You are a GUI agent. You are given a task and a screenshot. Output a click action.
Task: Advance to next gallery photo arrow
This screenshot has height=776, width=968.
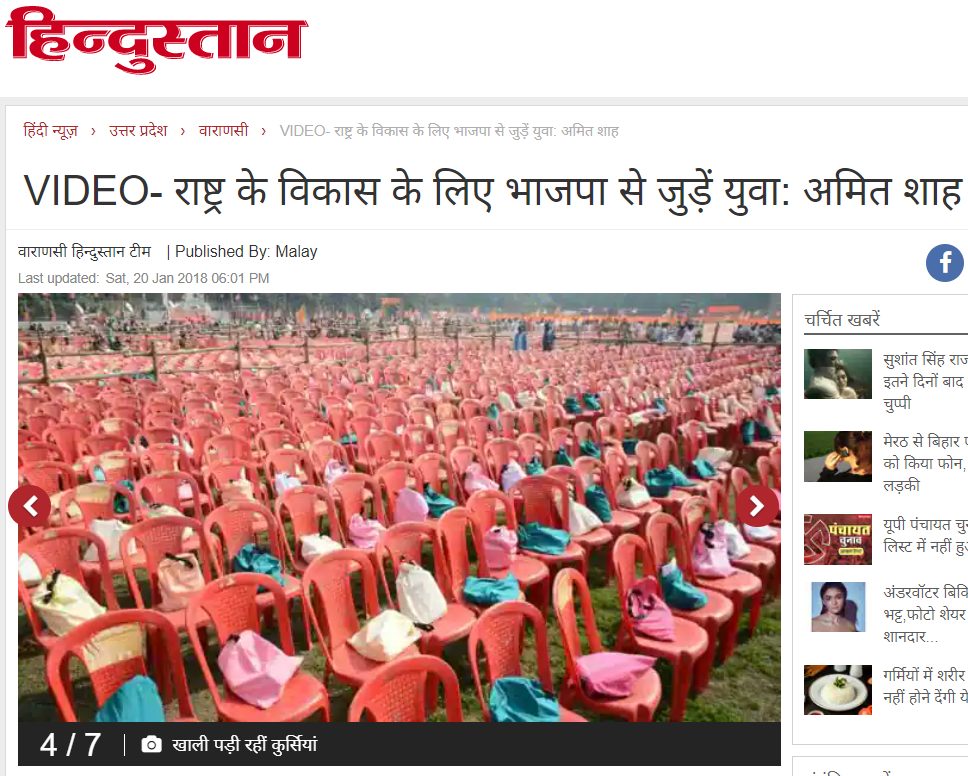pyautogui.click(x=757, y=506)
